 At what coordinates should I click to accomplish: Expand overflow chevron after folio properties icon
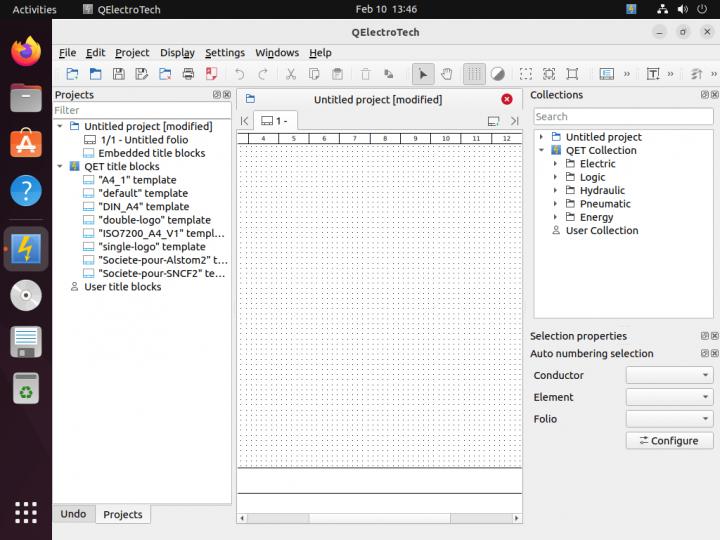(627, 74)
